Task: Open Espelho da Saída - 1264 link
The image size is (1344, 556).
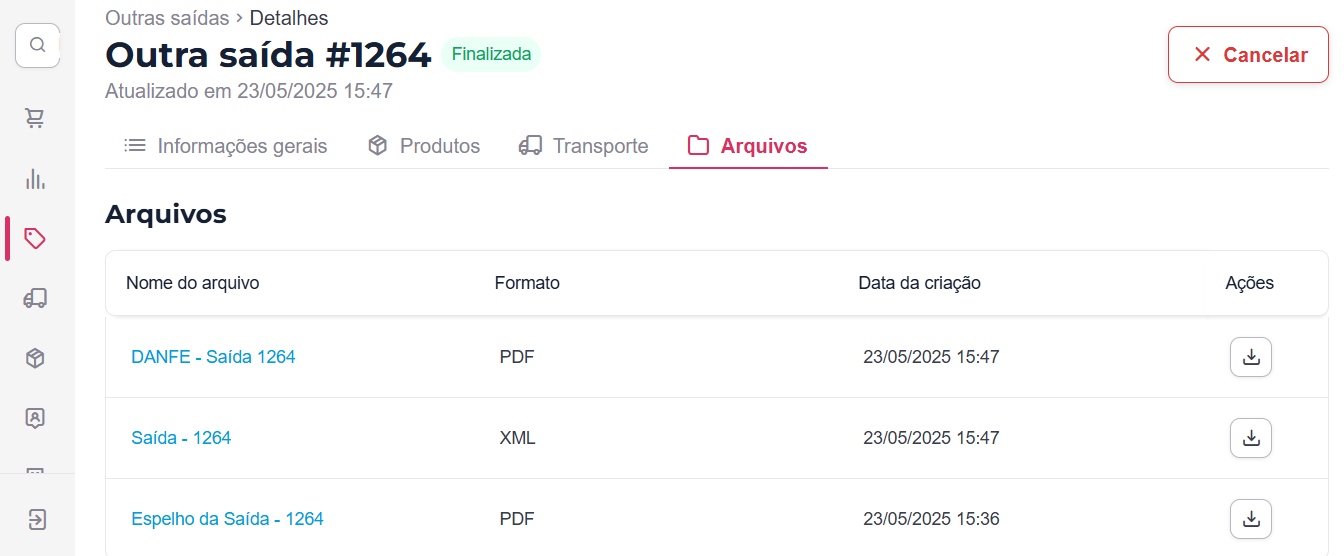Action: coord(227,519)
